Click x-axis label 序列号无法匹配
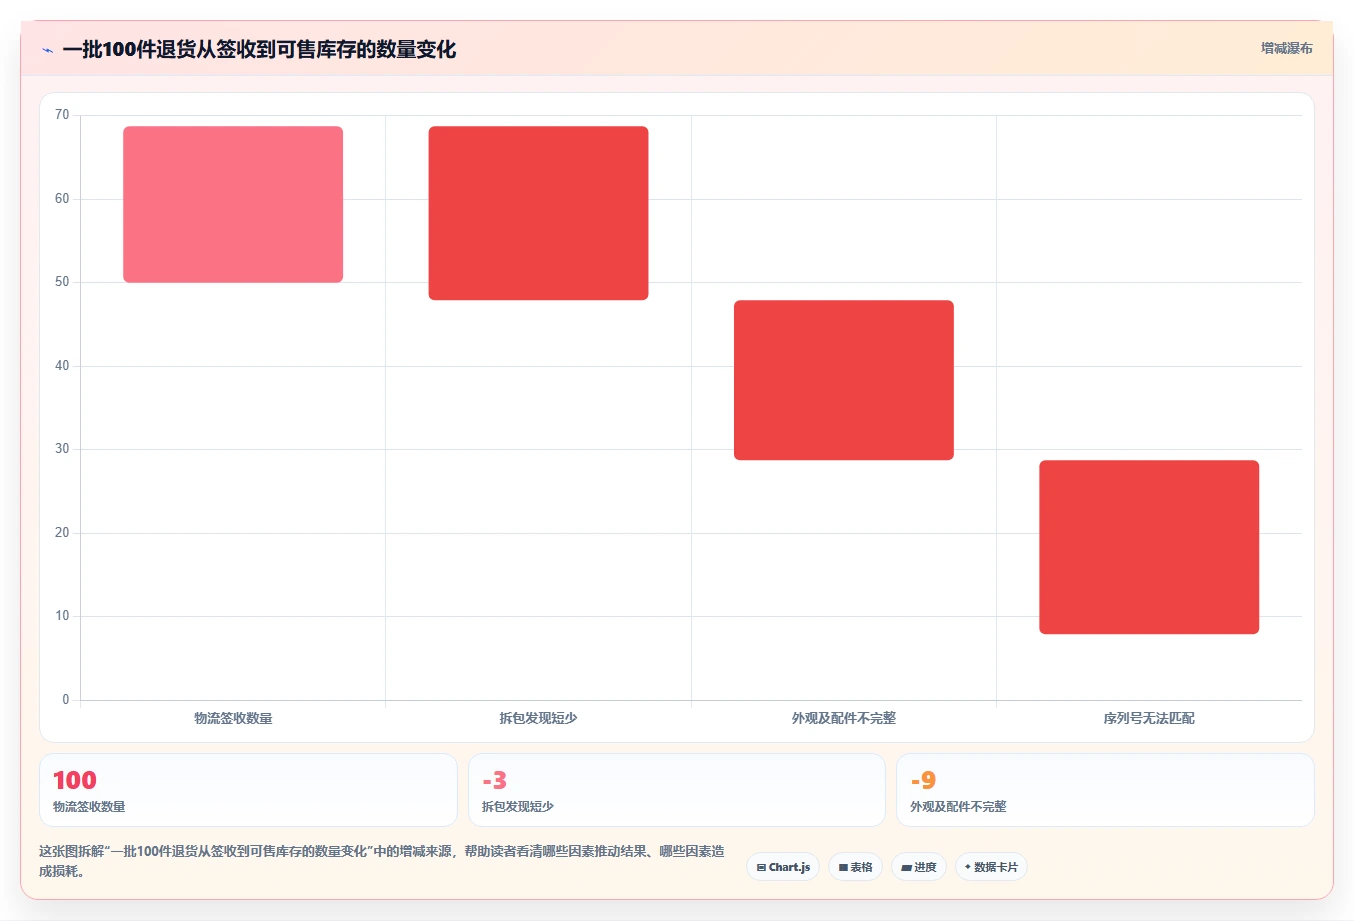Viewport: 1354px width, 921px height. [1149, 718]
